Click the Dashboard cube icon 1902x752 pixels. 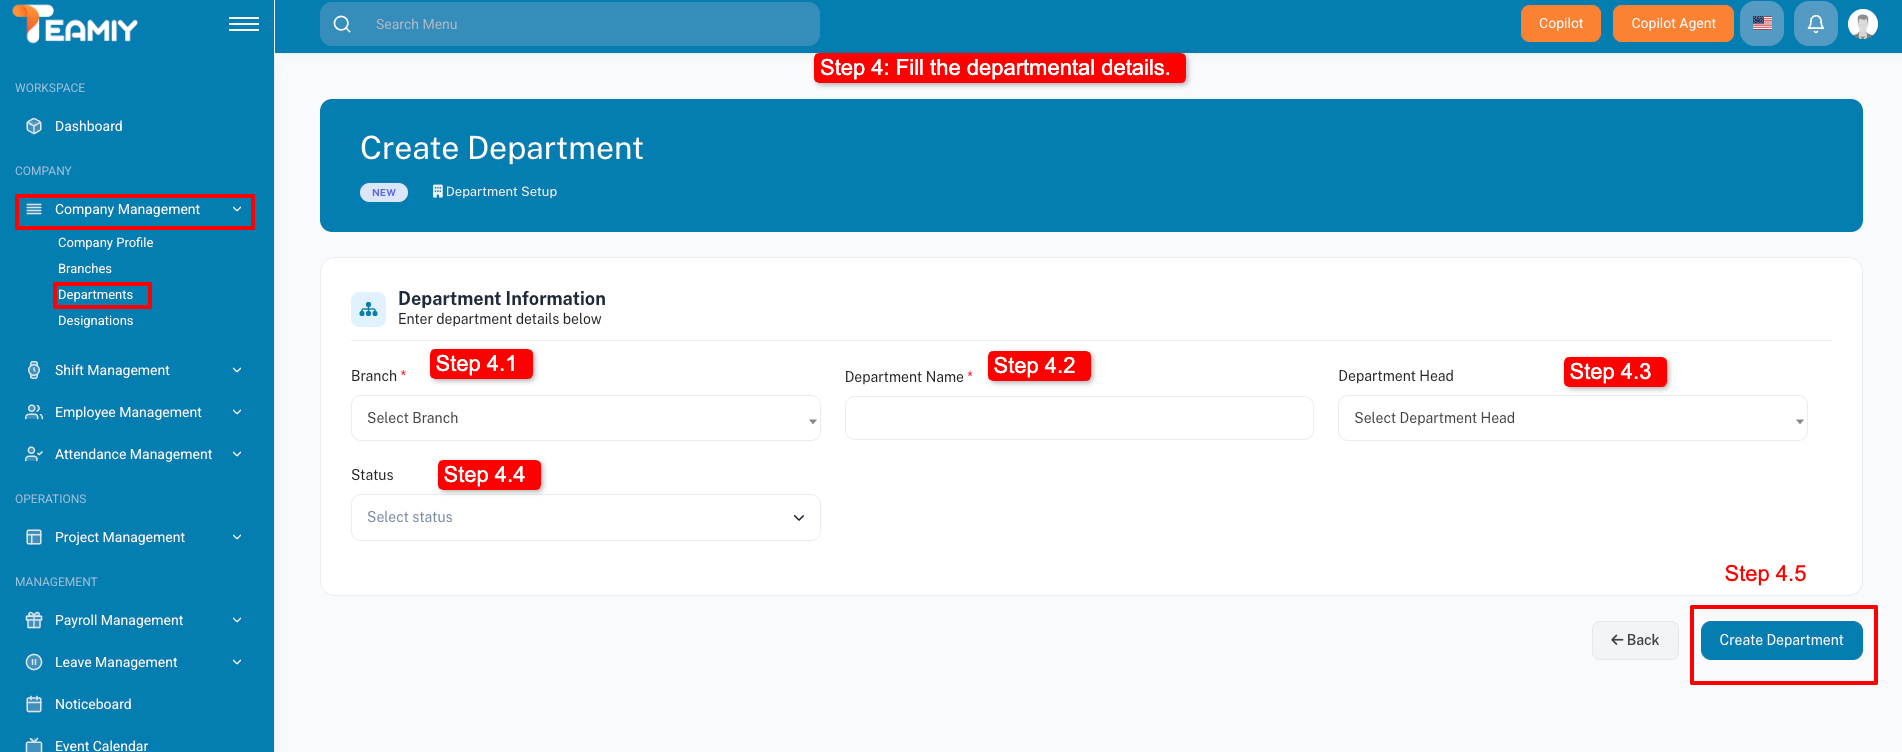point(34,126)
